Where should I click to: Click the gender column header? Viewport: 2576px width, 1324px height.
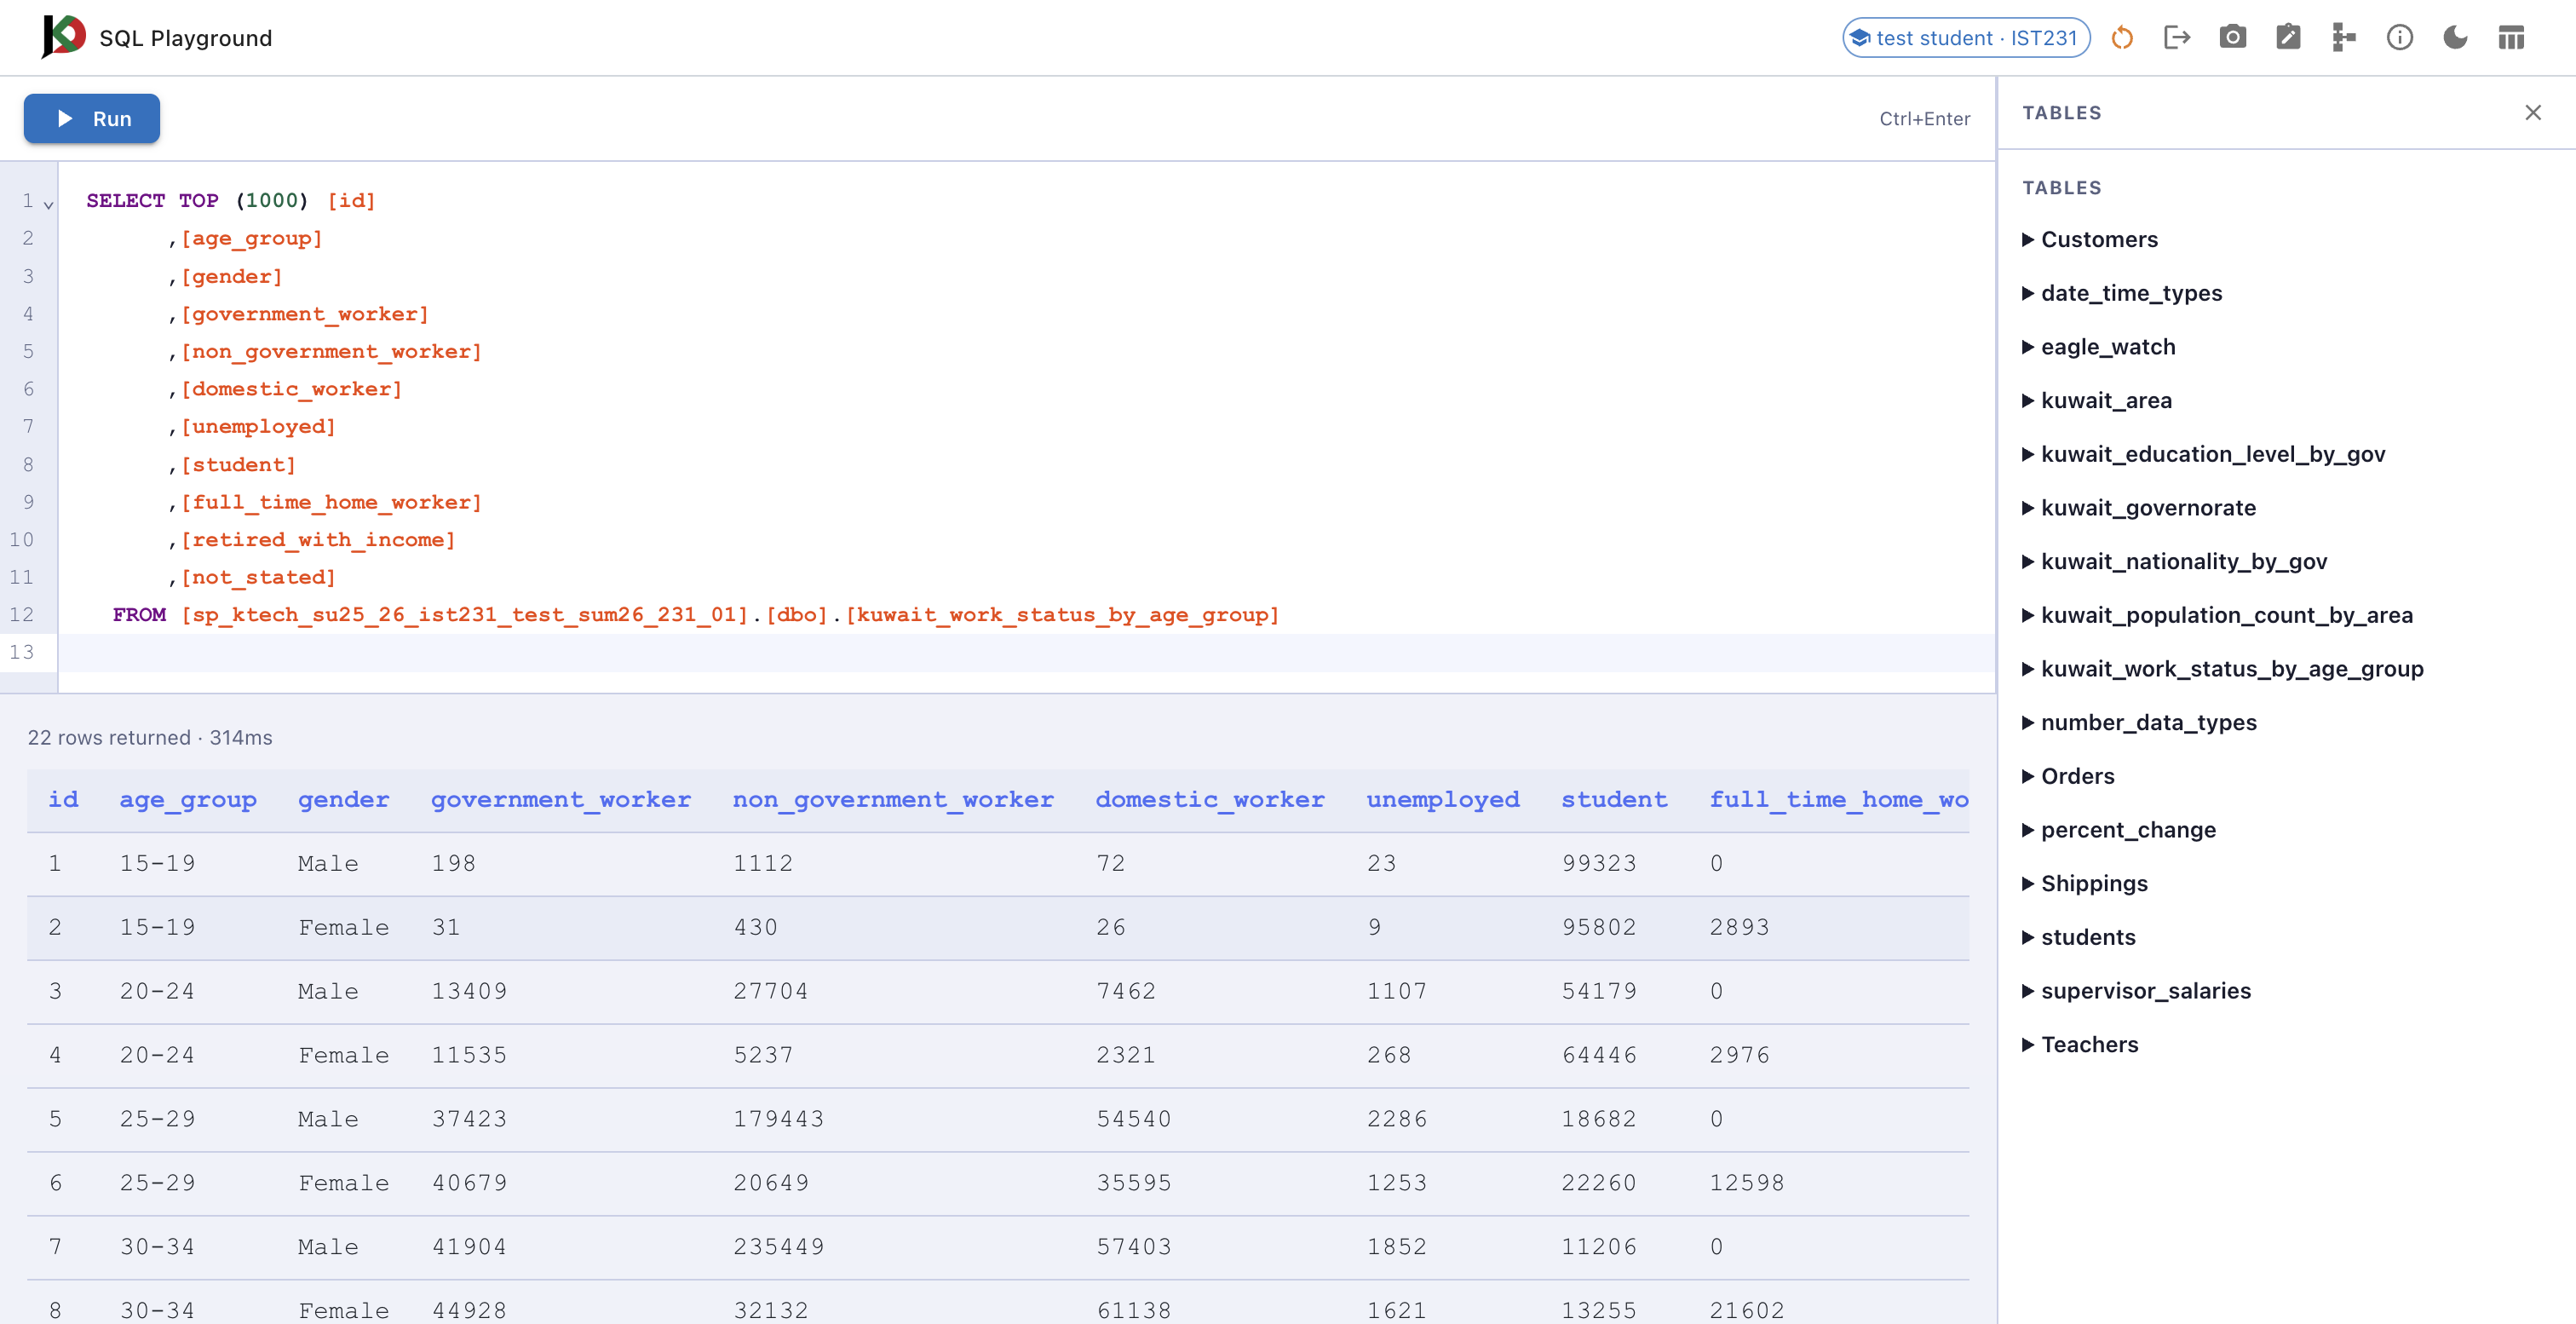coord(343,800)
